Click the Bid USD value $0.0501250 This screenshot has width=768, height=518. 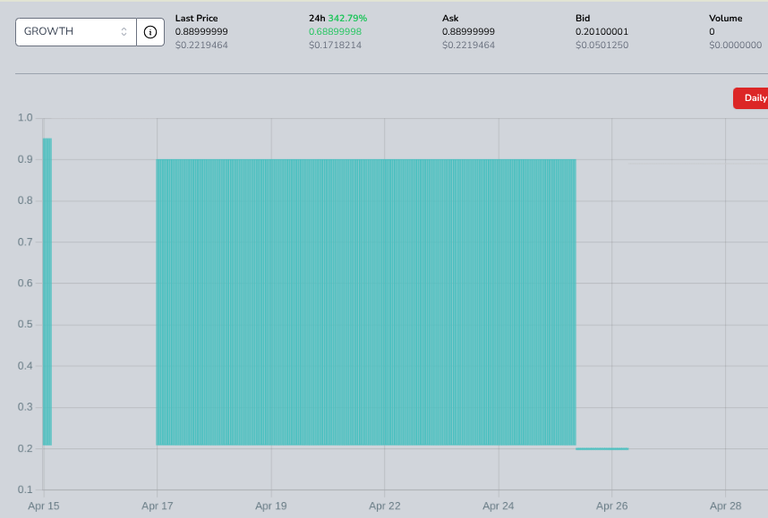[x=601, y=45]
